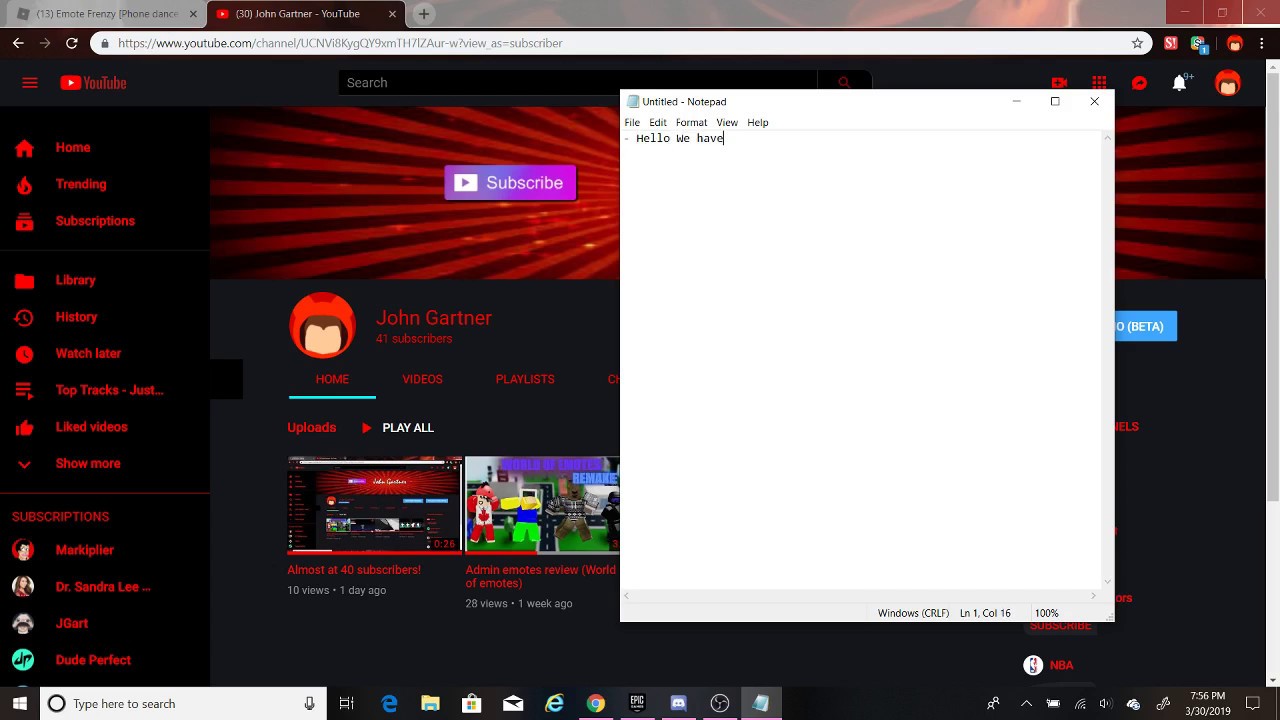Viewport: 1280px width, 720px height.
Task: Click Notepad vertical scrollbar down arrow
Action: click(1107, 581)
